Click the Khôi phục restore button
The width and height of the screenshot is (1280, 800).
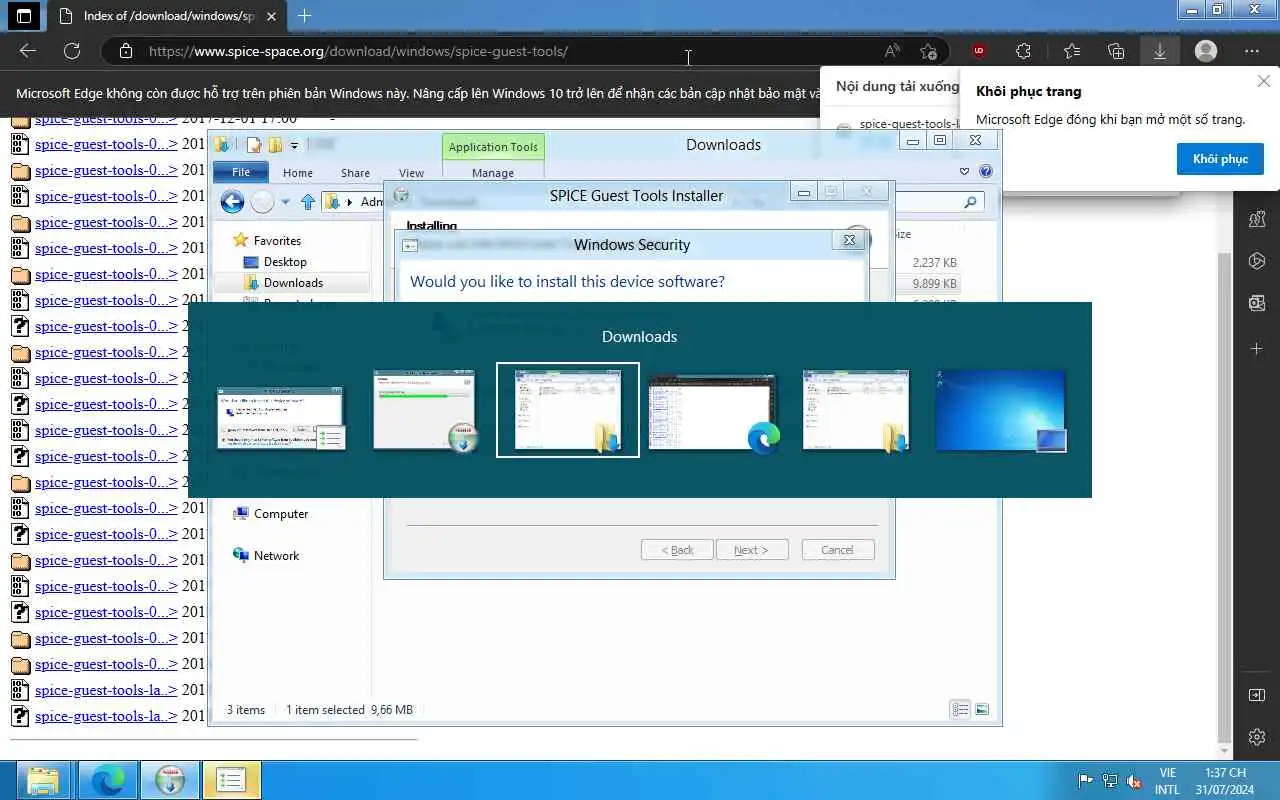click(1220, 159)
